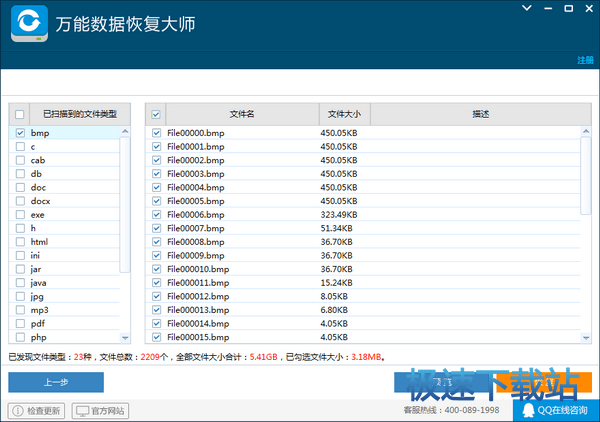Select the java file type row
Viewport: 600px width, 422px height.
coord(65,283)
